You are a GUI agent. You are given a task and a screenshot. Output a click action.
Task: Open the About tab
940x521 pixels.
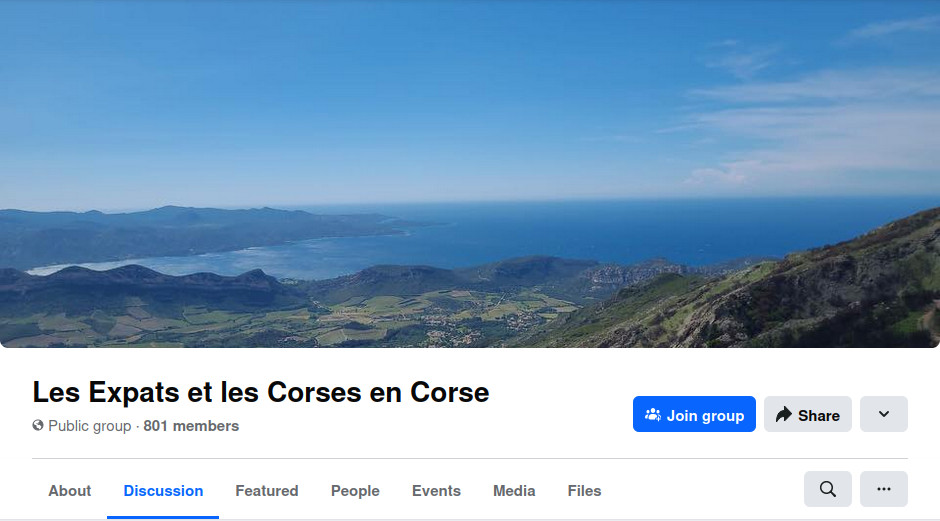70,490
